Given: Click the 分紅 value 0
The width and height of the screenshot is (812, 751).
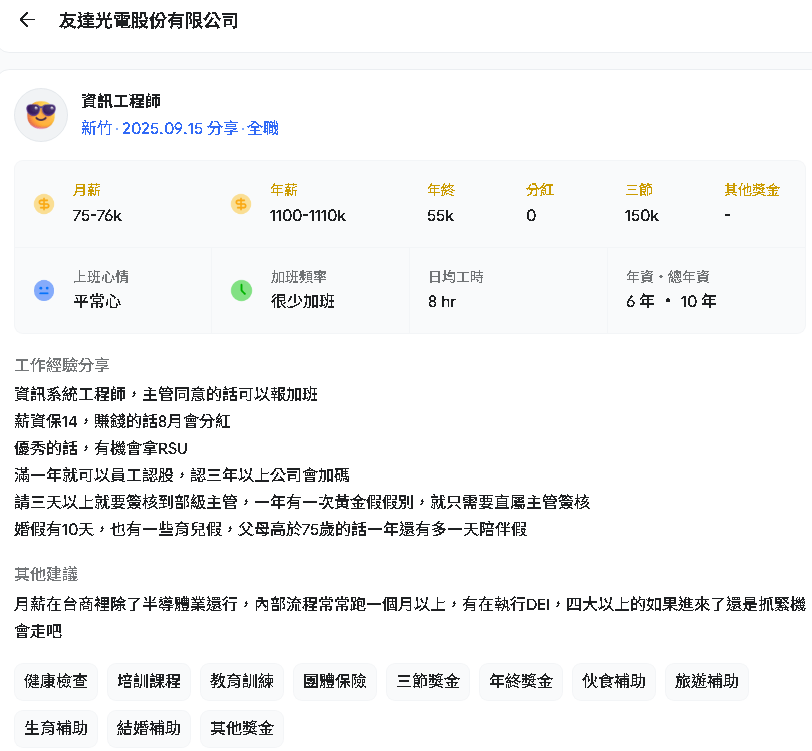Looking at the screenshot, I should point(531,215).
